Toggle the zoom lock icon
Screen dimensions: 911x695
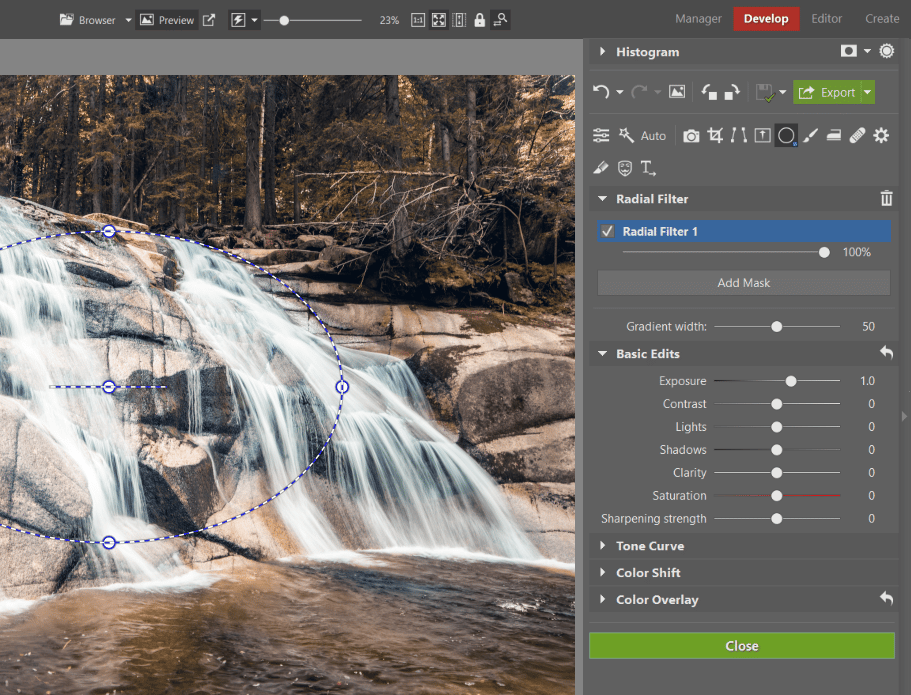(x=479, y=20)
